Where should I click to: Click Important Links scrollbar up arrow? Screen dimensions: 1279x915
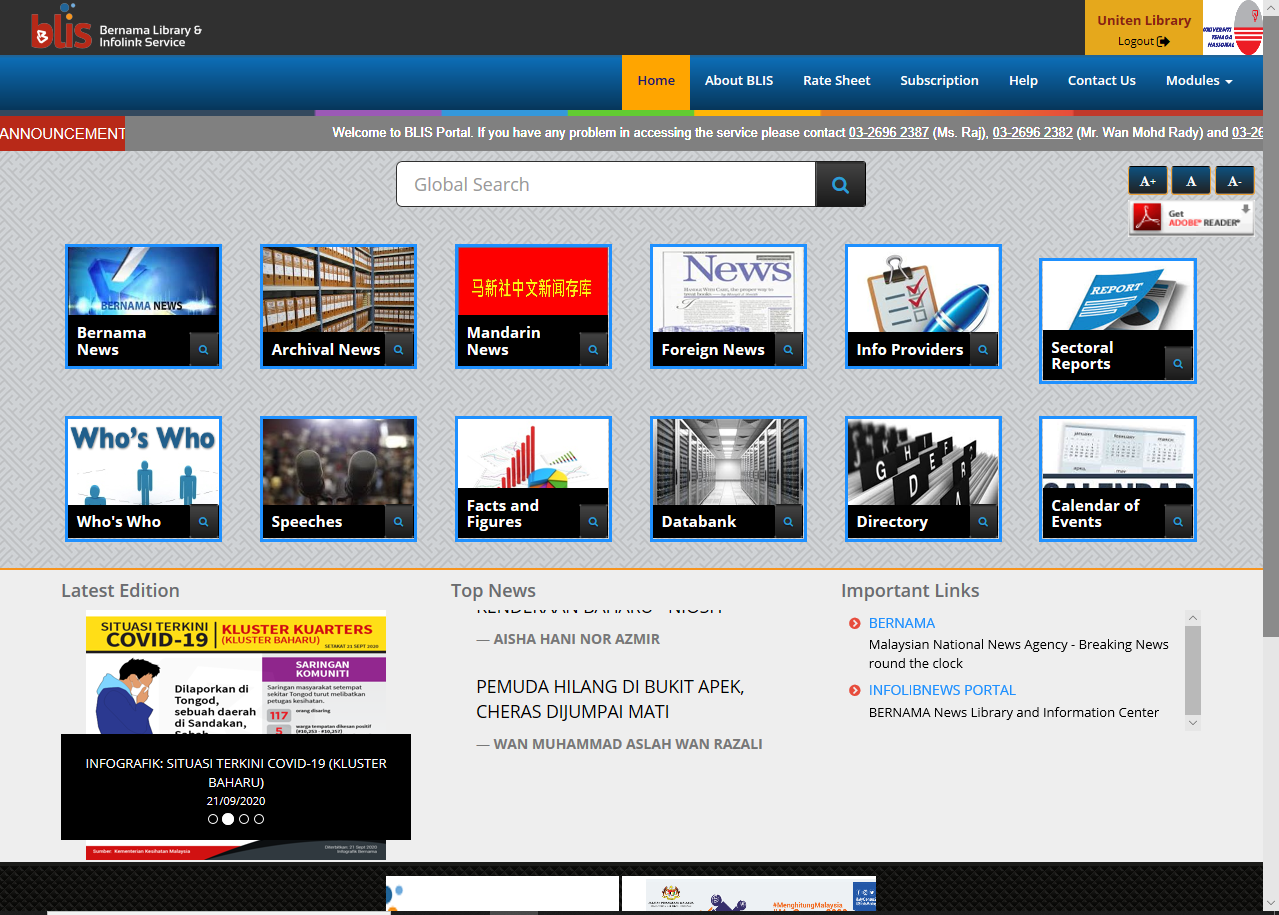coord(1192,618)
